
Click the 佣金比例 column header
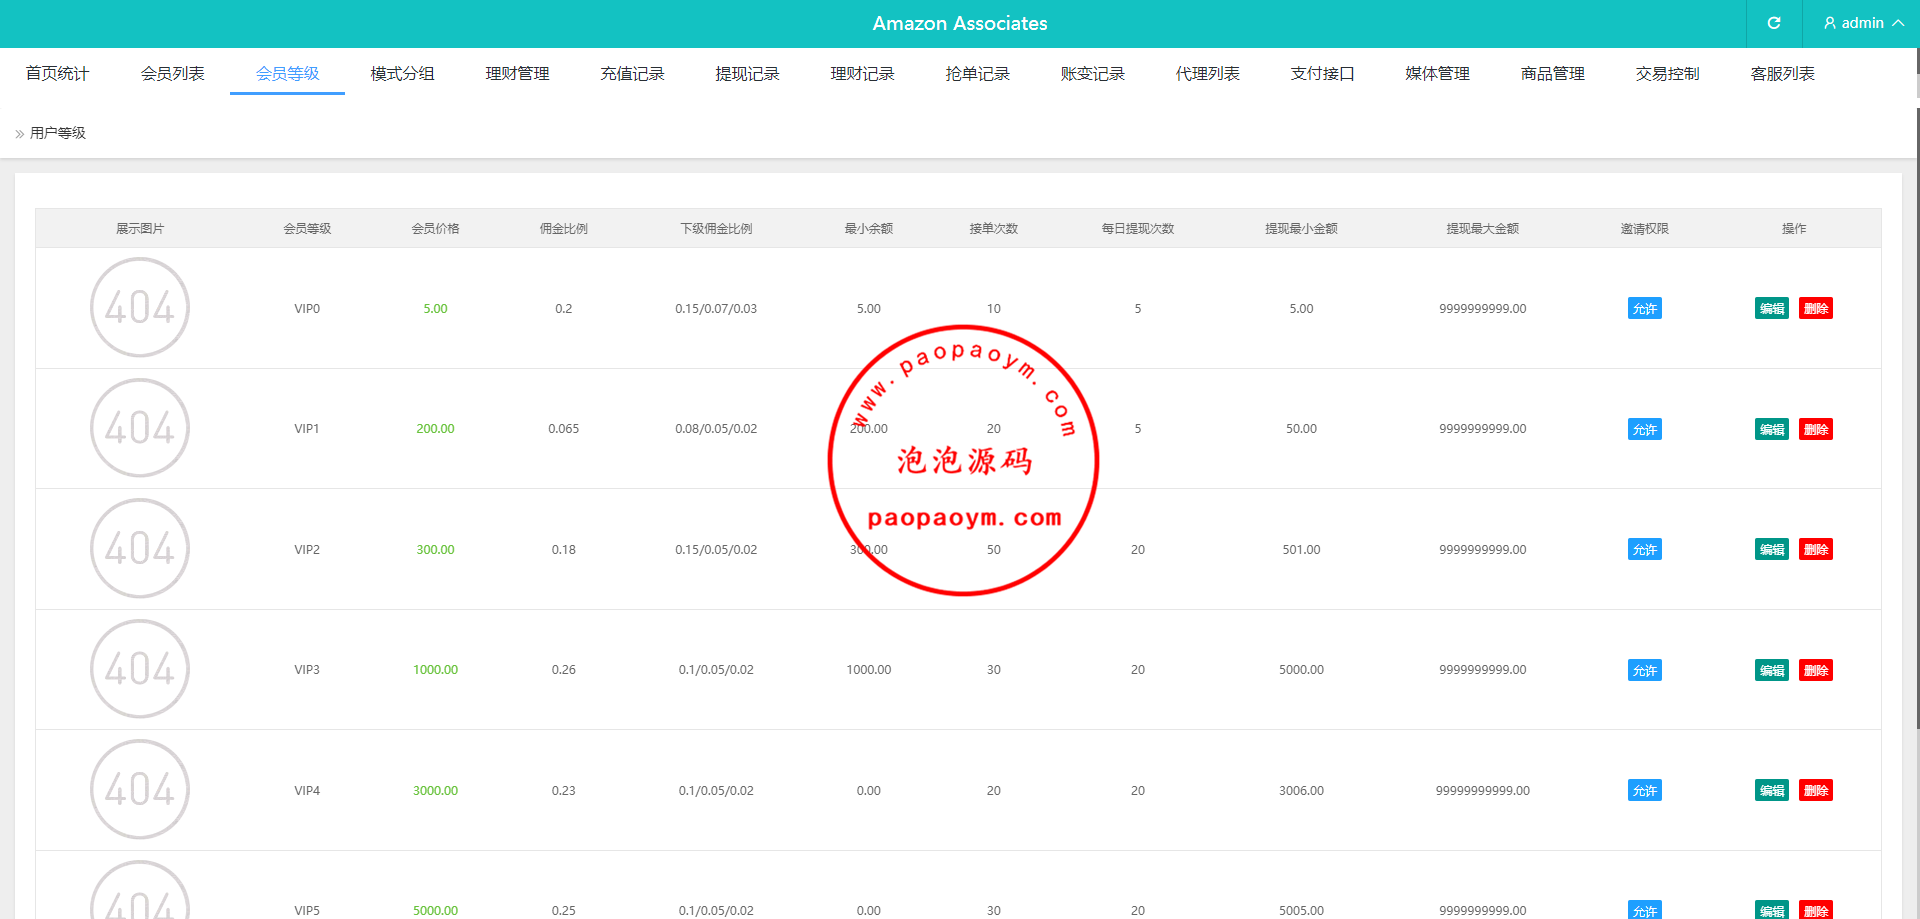(564, 228)
